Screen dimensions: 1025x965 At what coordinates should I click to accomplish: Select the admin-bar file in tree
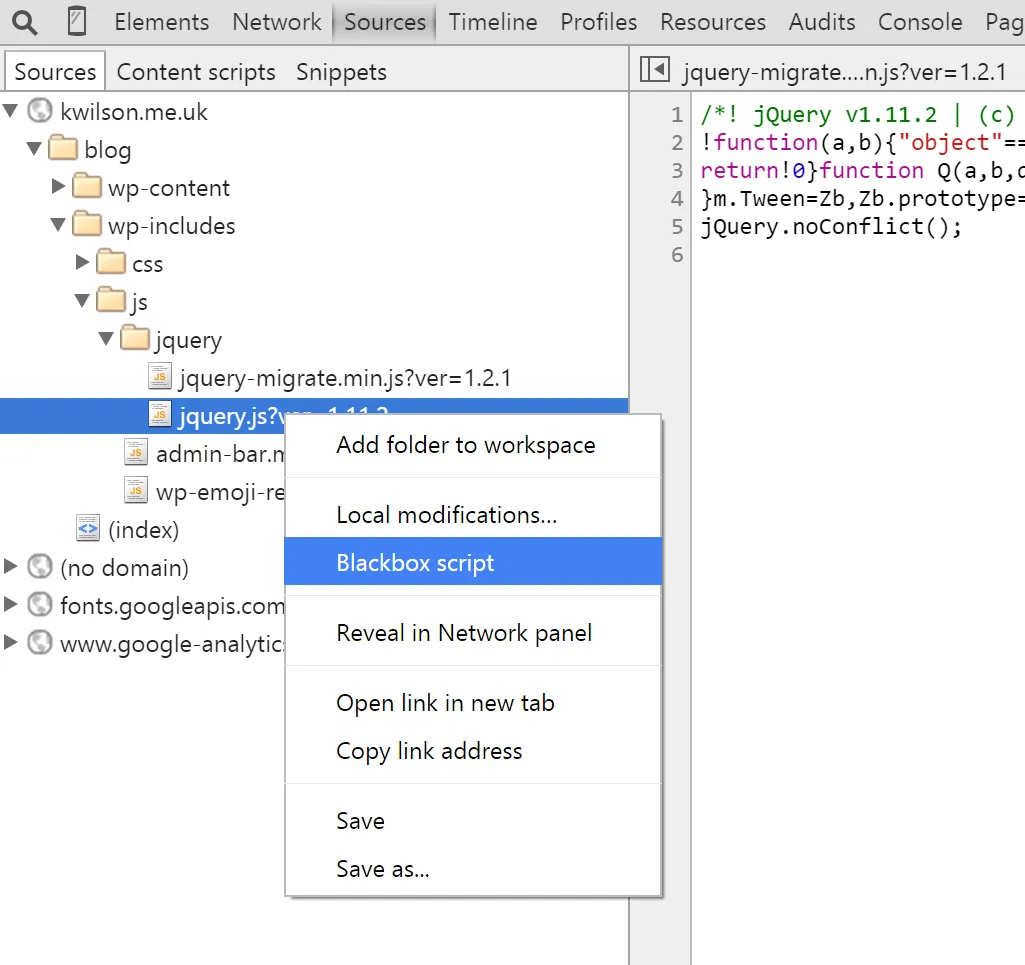point(220,454)
